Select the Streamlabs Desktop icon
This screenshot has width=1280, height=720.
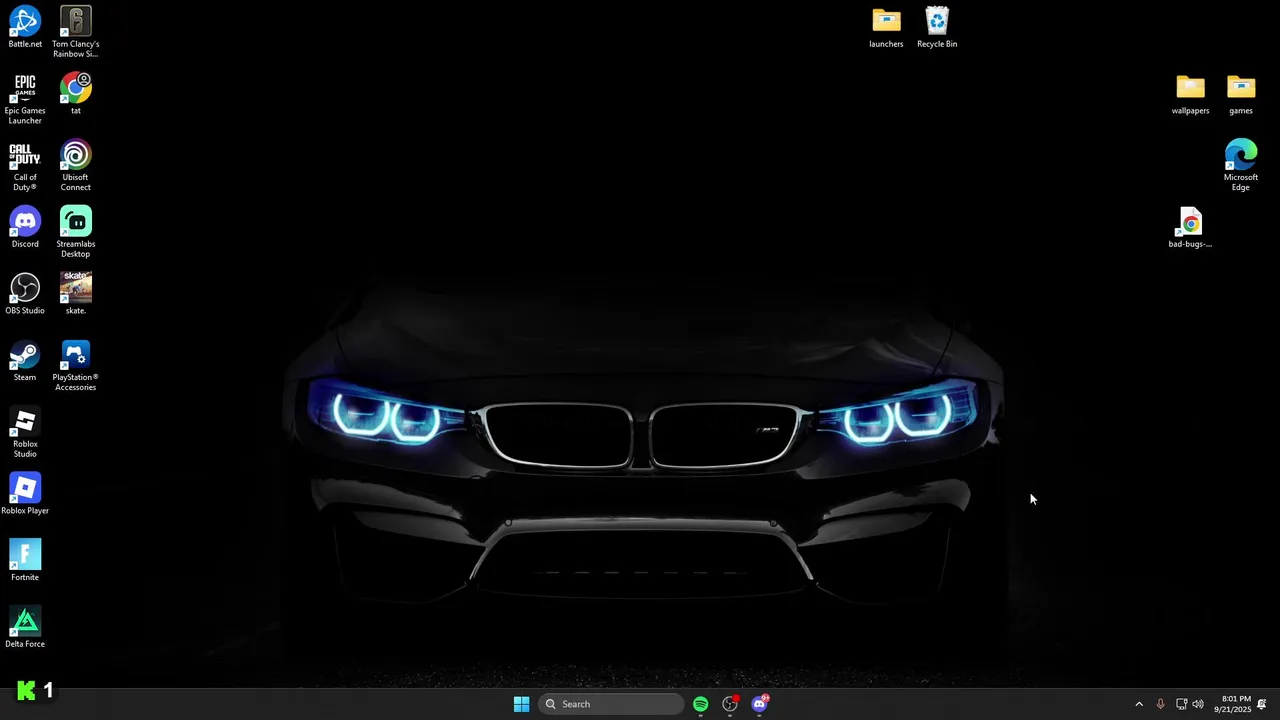point(76,232)
